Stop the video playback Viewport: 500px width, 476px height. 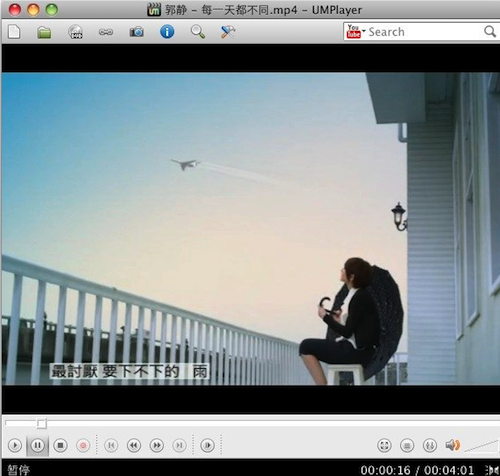click(60, 445)
